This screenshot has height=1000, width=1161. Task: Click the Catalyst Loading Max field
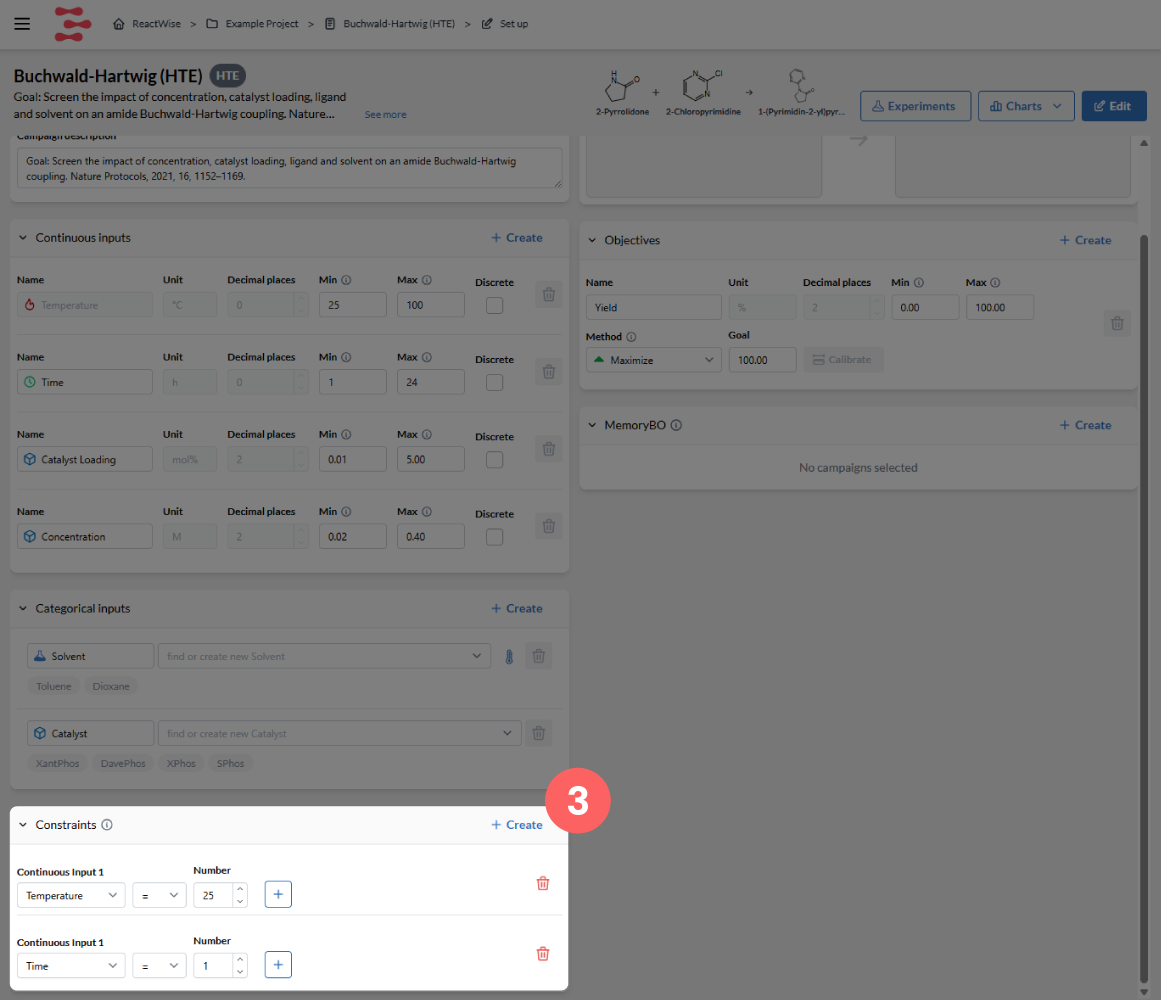(431, 459)
